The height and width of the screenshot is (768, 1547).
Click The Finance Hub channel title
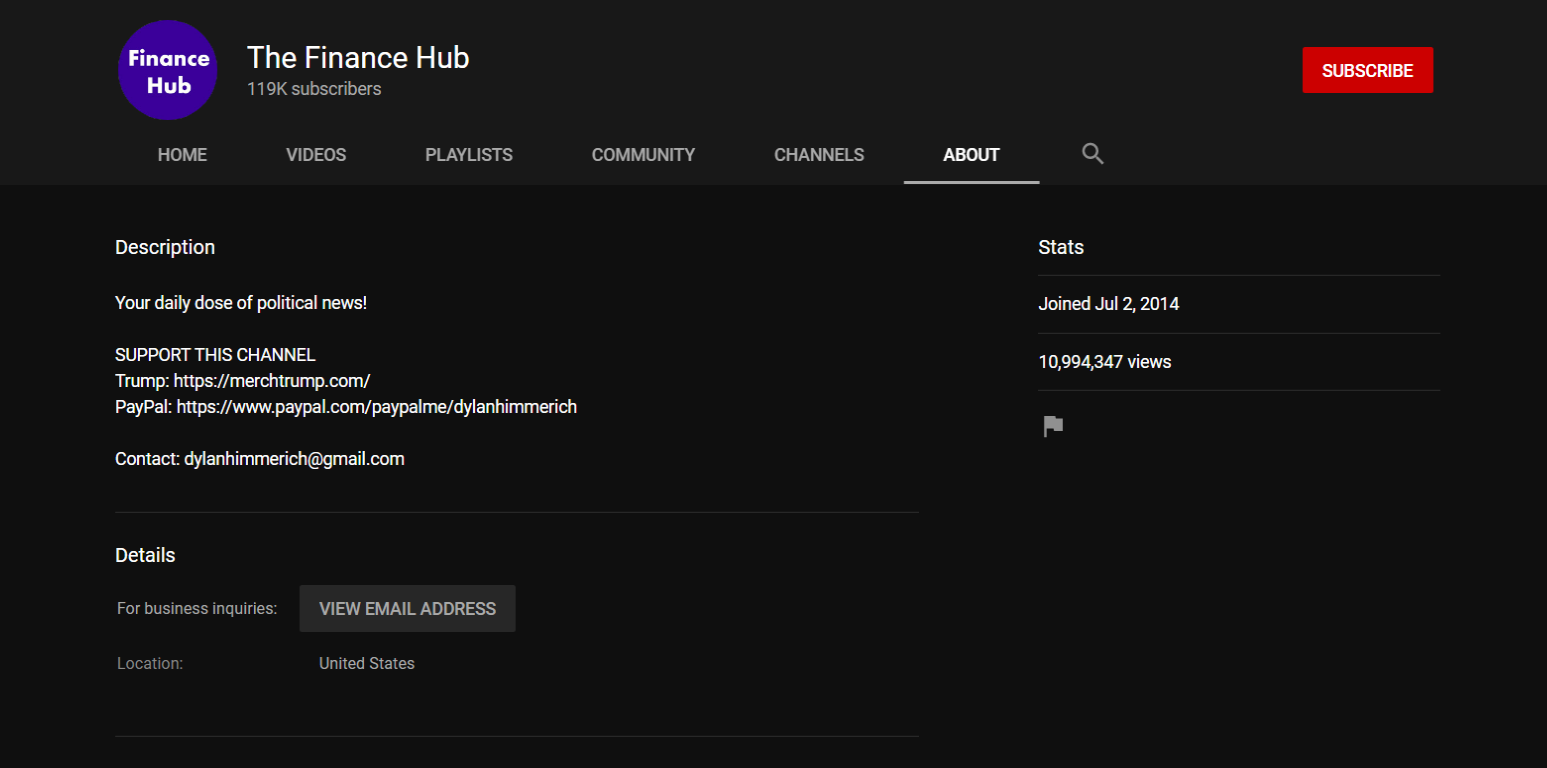click(358, 58)
